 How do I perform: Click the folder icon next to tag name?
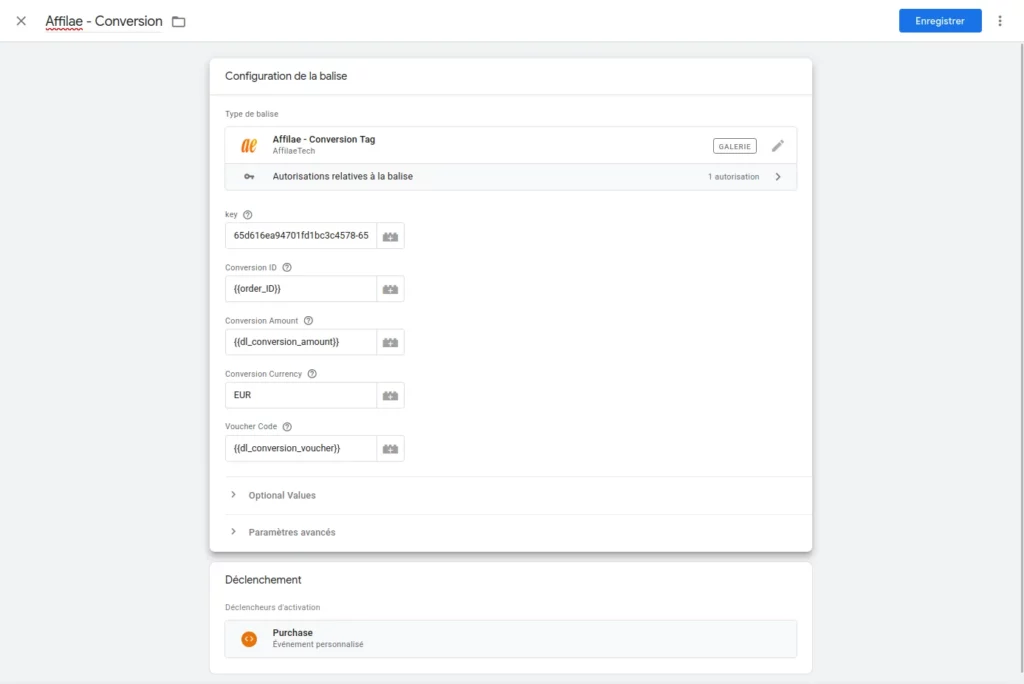click(179, 22)
